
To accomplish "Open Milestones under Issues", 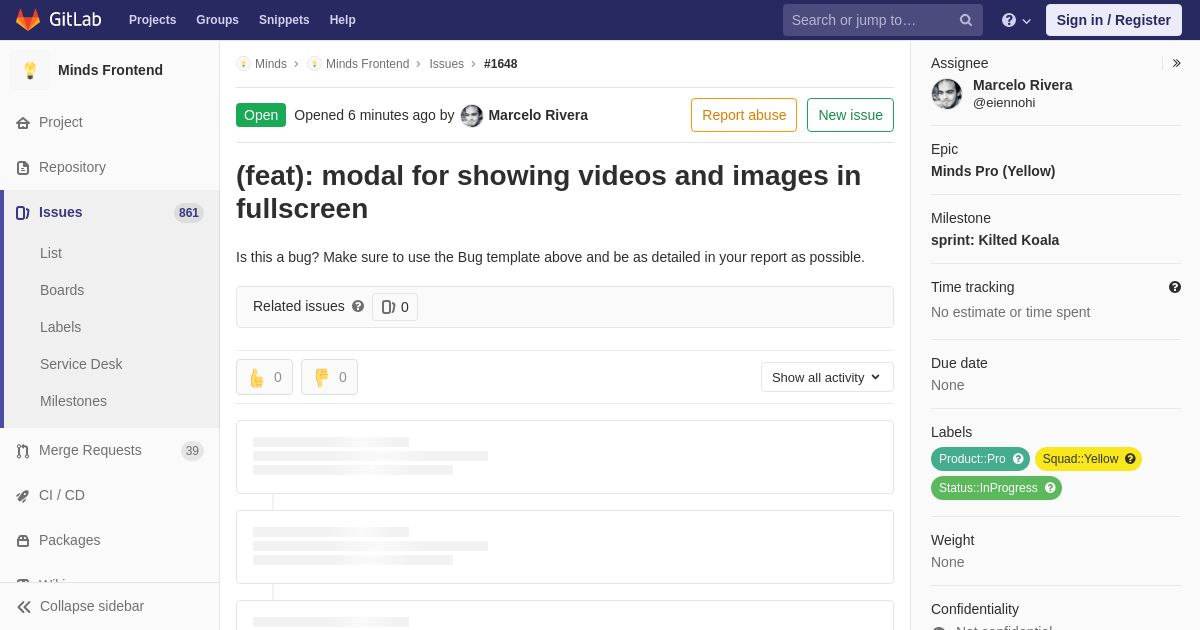I will coord(73,401).
